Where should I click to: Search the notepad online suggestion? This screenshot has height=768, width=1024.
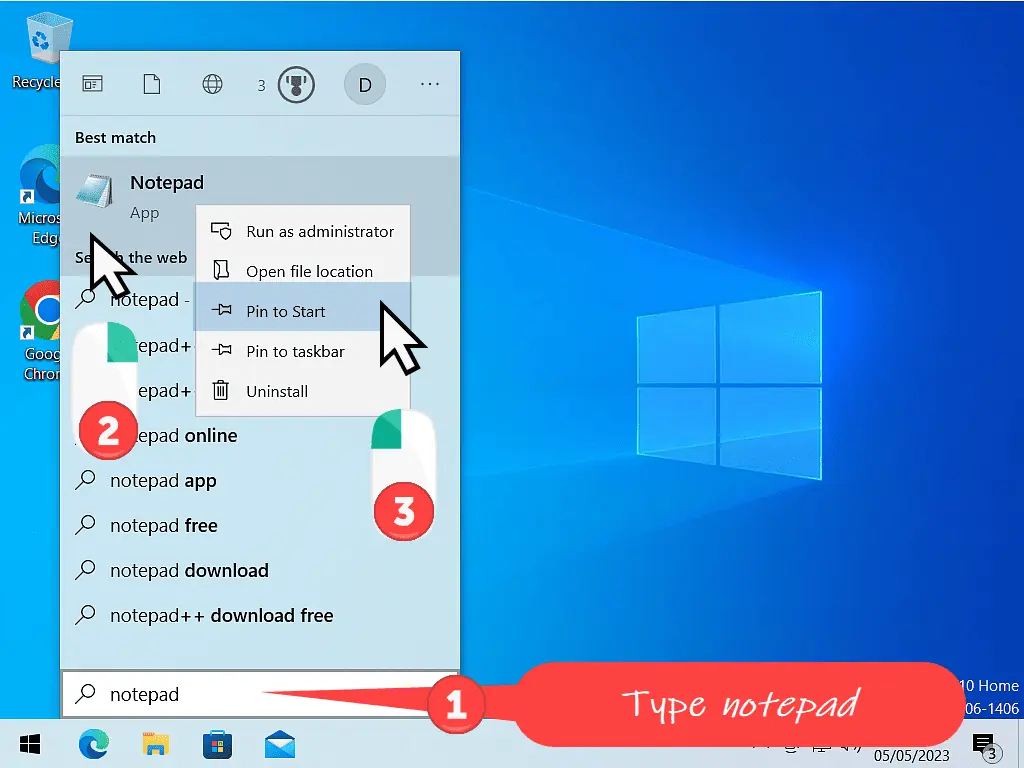click(x=190, y=435)
